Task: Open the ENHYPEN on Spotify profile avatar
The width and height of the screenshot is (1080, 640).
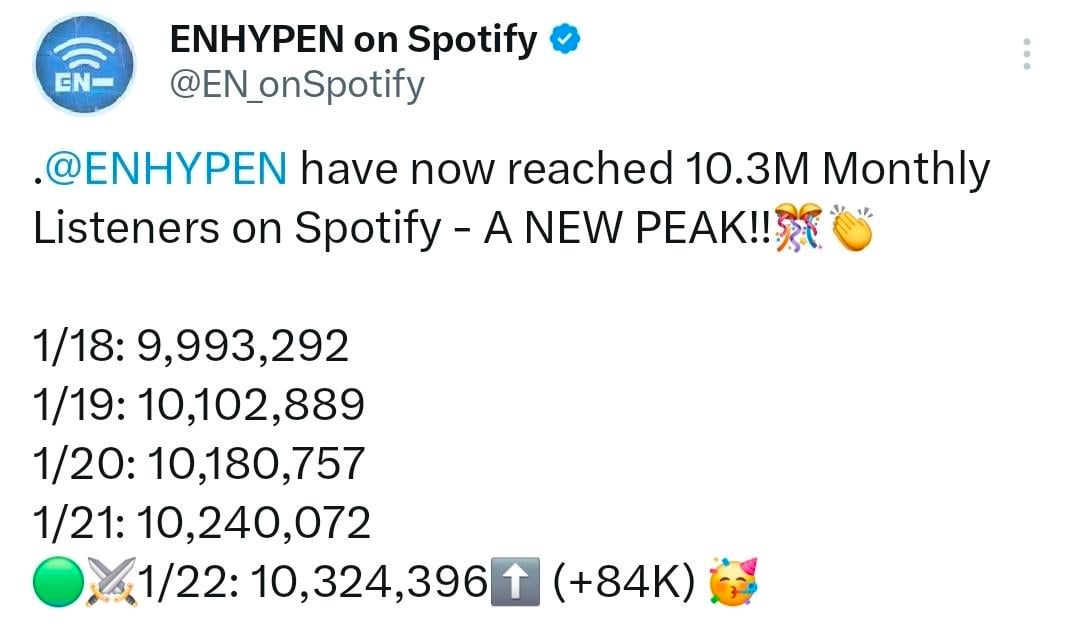Action: tap(85, 65)
